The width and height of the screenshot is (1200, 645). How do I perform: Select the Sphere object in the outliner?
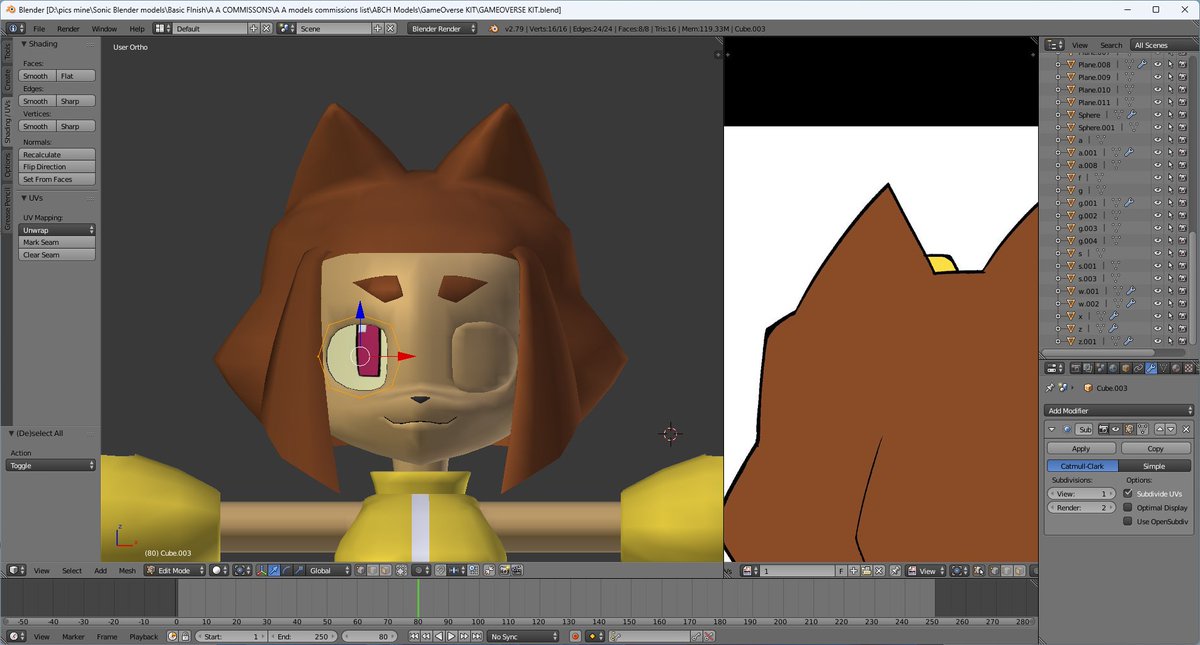(1088, 115)
